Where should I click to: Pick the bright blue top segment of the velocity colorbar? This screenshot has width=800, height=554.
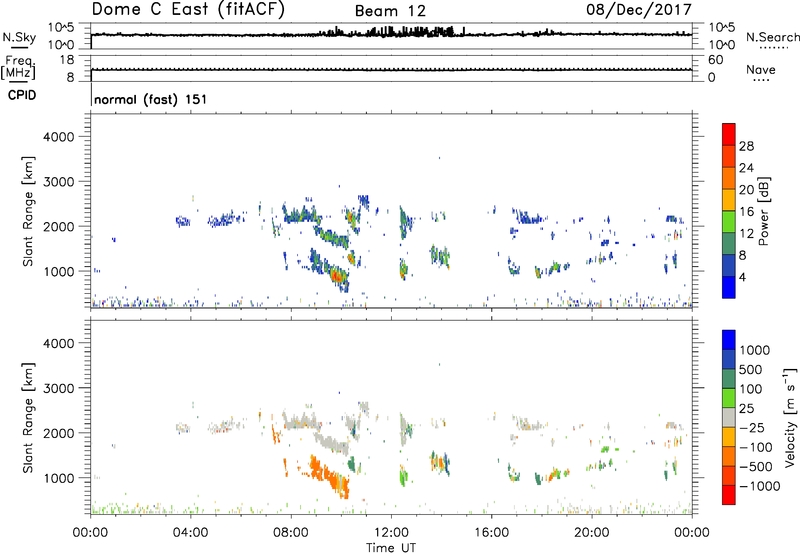click(729, 340)
